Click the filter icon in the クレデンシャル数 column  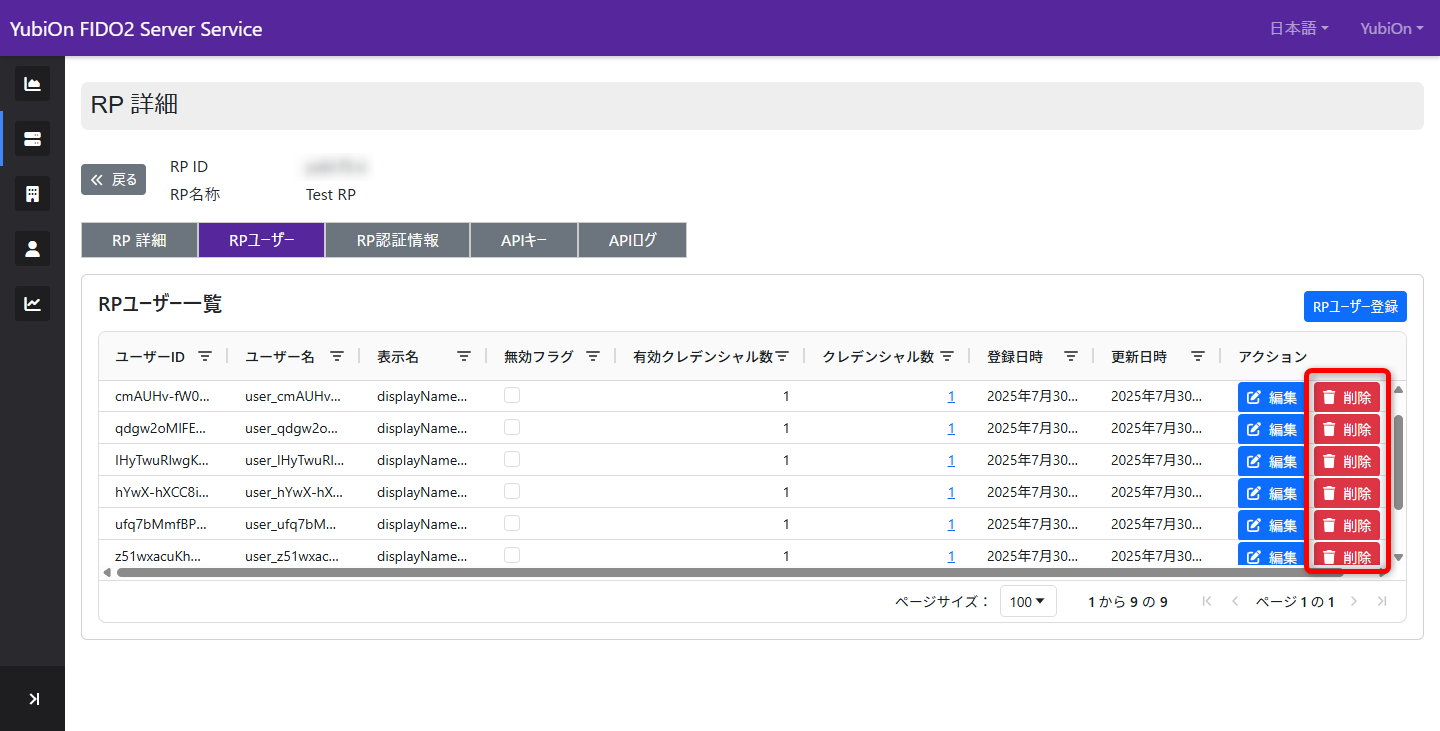[947, 356]
